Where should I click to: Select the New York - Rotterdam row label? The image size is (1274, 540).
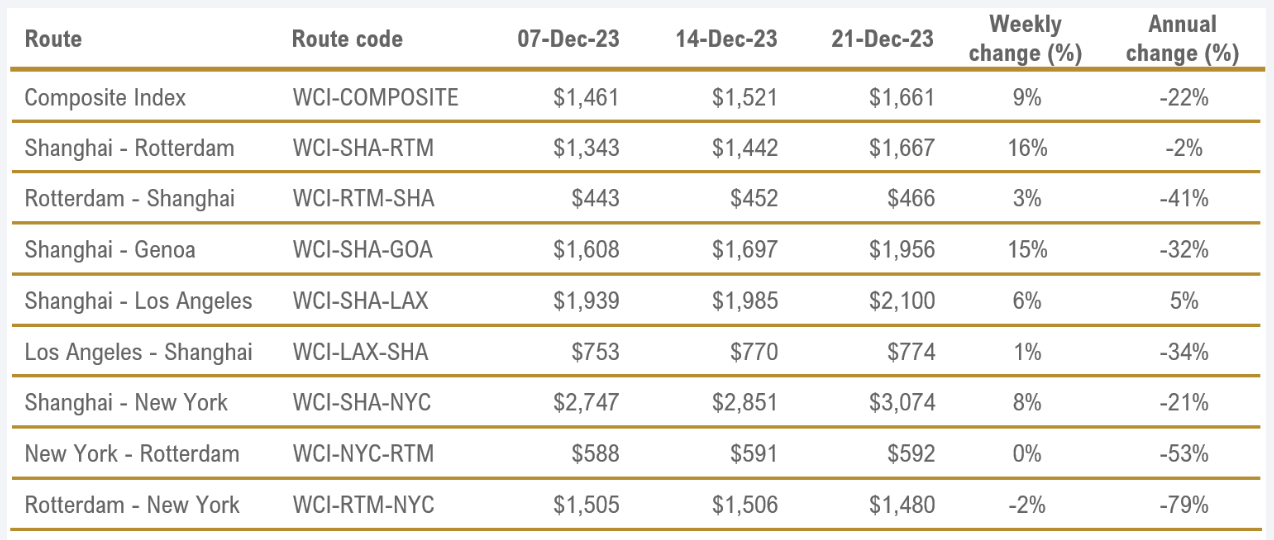[132, 454]
